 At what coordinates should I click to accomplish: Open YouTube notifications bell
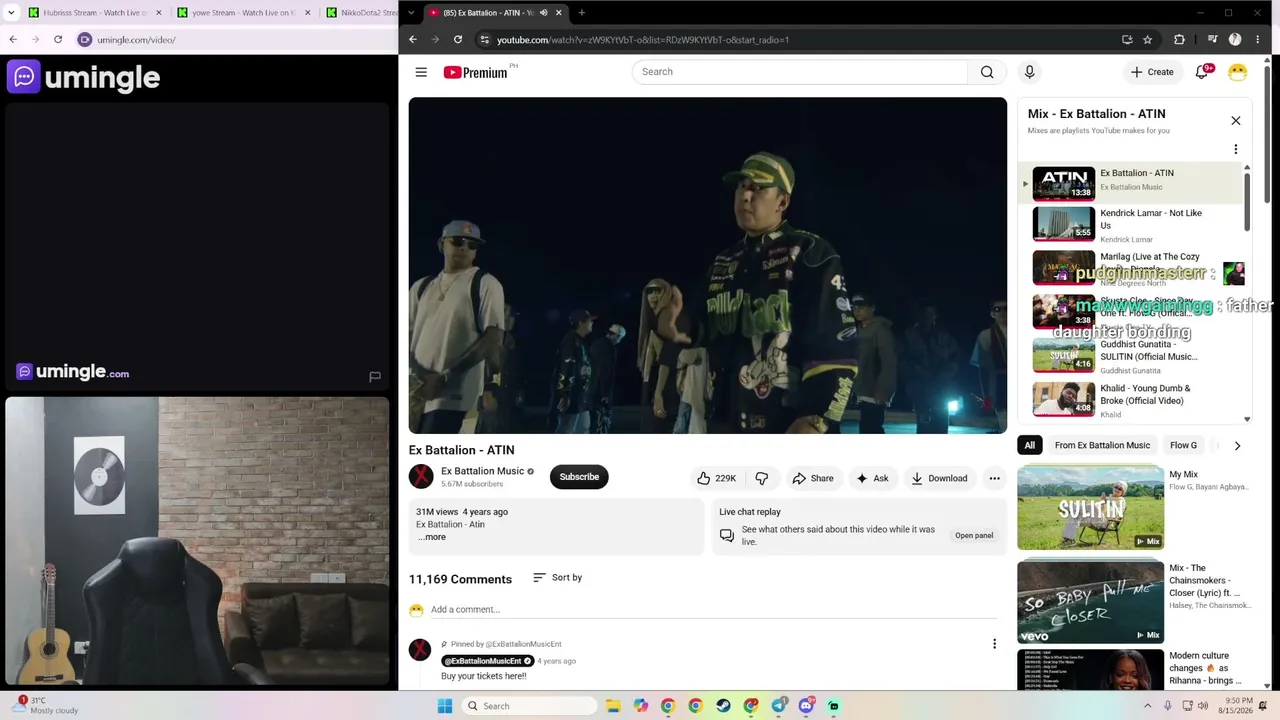click(1202, 72)
